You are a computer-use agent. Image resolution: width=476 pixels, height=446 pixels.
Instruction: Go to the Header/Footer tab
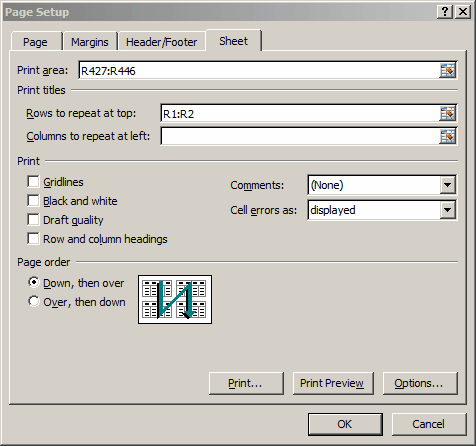[162, 42]
